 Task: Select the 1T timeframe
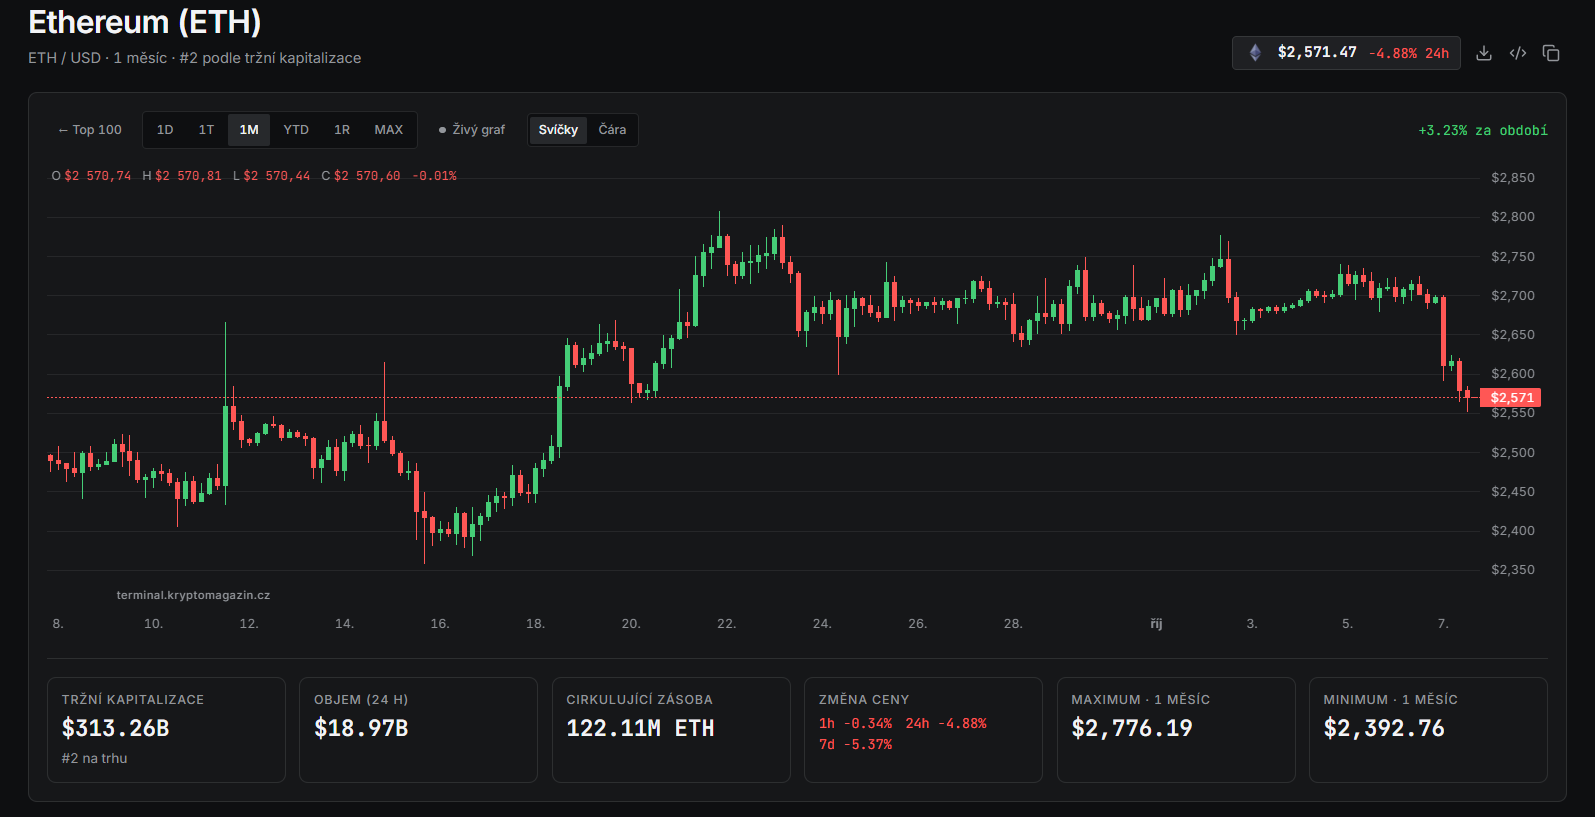pyautogui.click(x=206, y=130)
